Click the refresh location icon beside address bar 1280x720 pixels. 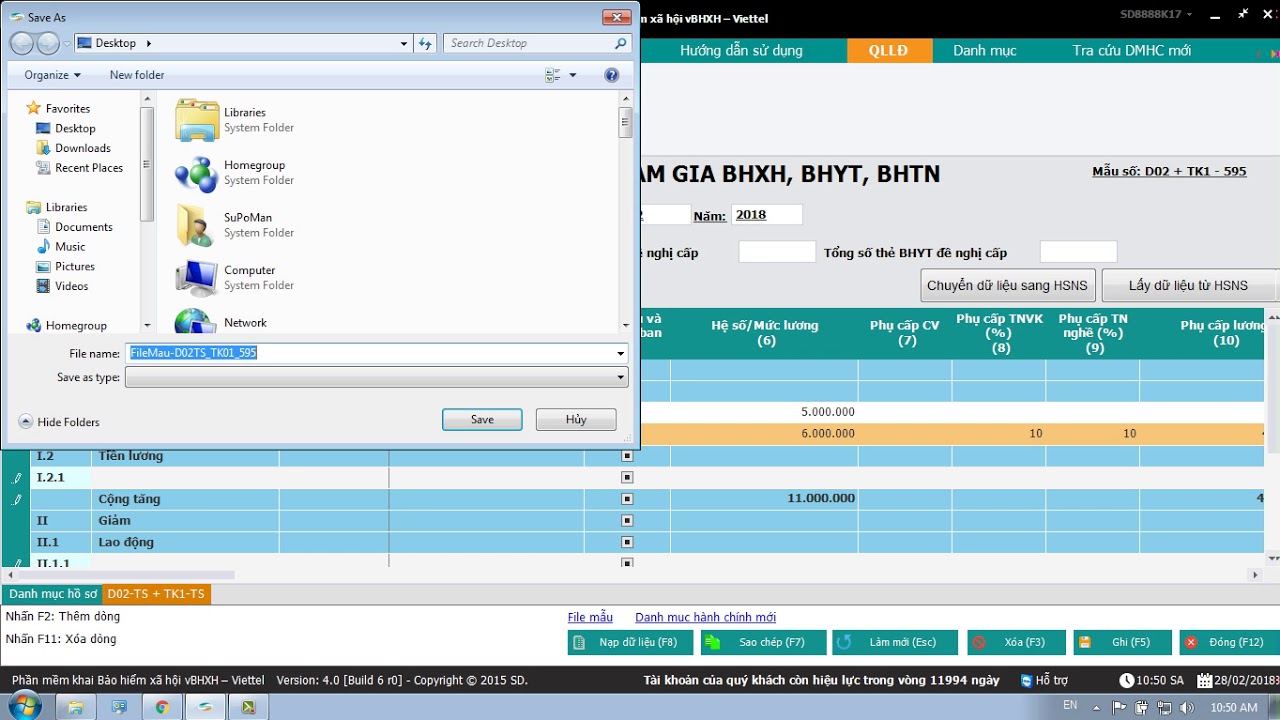point(425,43)
